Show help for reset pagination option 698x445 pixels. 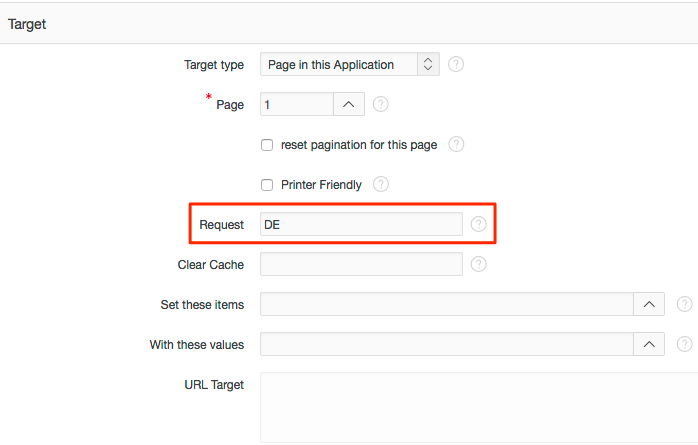coord(456,144)
